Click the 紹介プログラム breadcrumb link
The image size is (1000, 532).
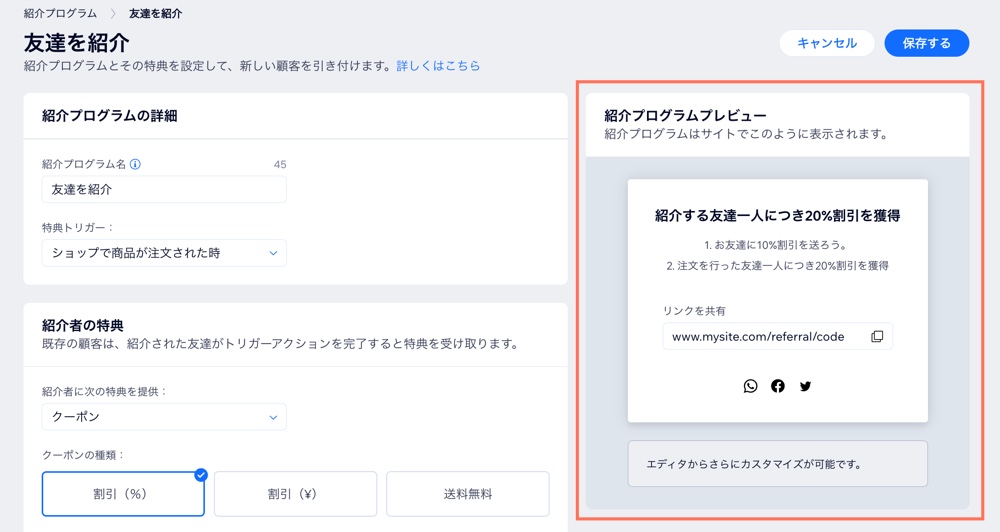coord(61,13)
